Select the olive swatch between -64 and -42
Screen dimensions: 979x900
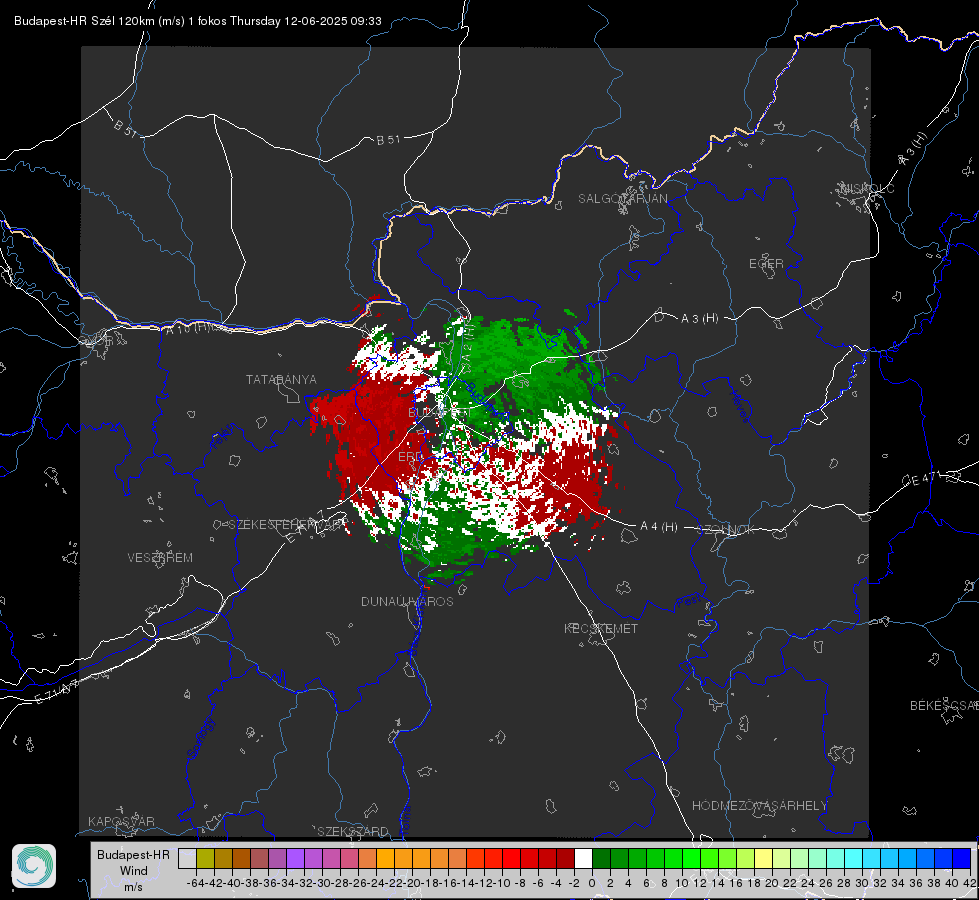click(205, 859)
